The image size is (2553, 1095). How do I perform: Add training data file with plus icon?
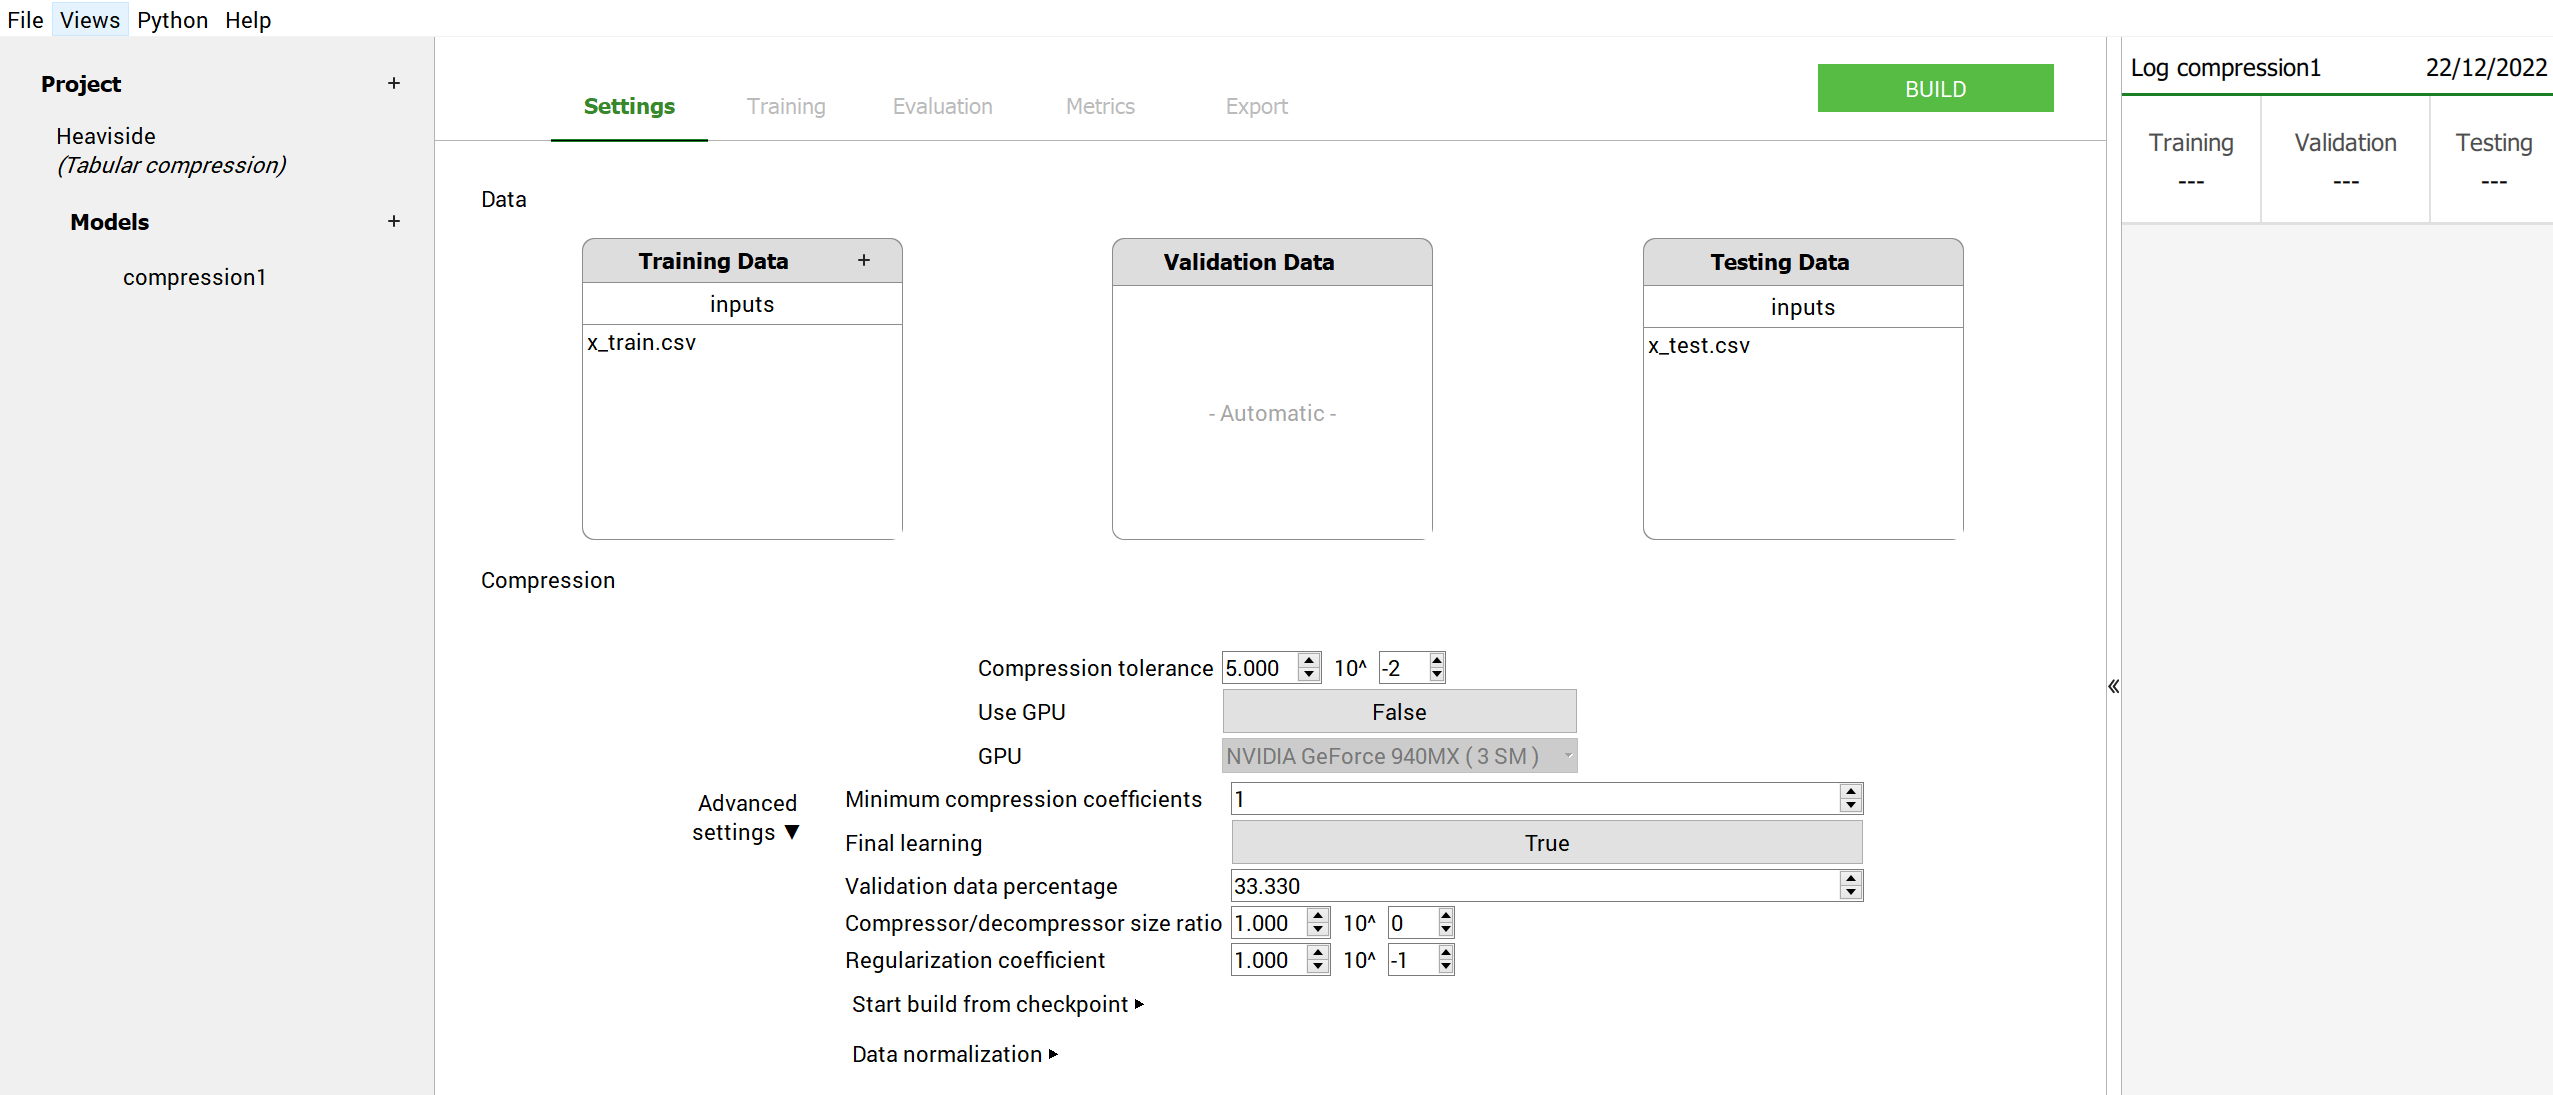(x=864, y=260)
